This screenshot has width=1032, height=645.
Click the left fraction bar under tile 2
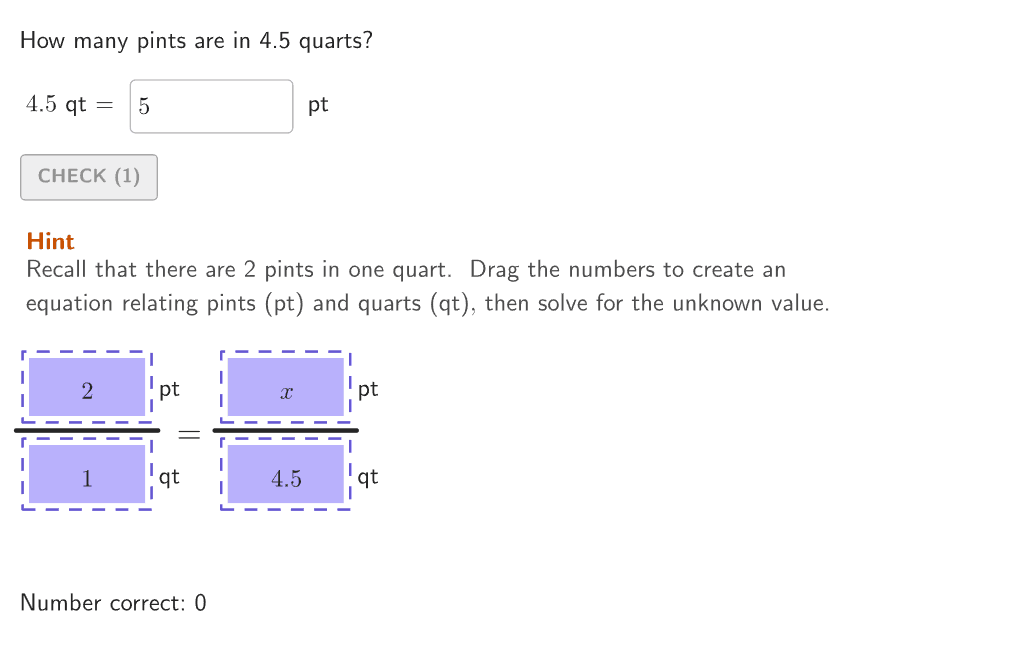pos(87,431)
